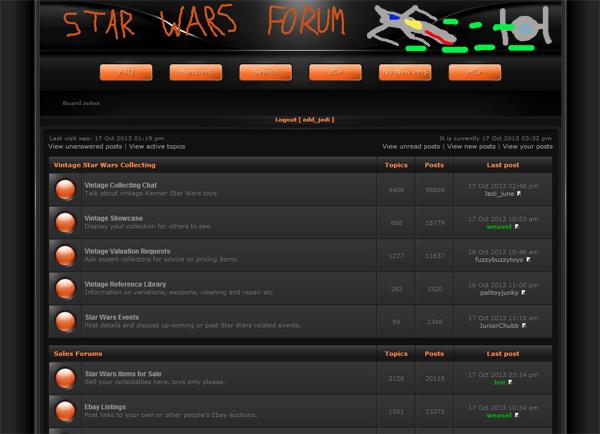View latest post icon next to weasel in Ebay Listings row
Viewport: 600px width, 434px height.
(517, 415)
